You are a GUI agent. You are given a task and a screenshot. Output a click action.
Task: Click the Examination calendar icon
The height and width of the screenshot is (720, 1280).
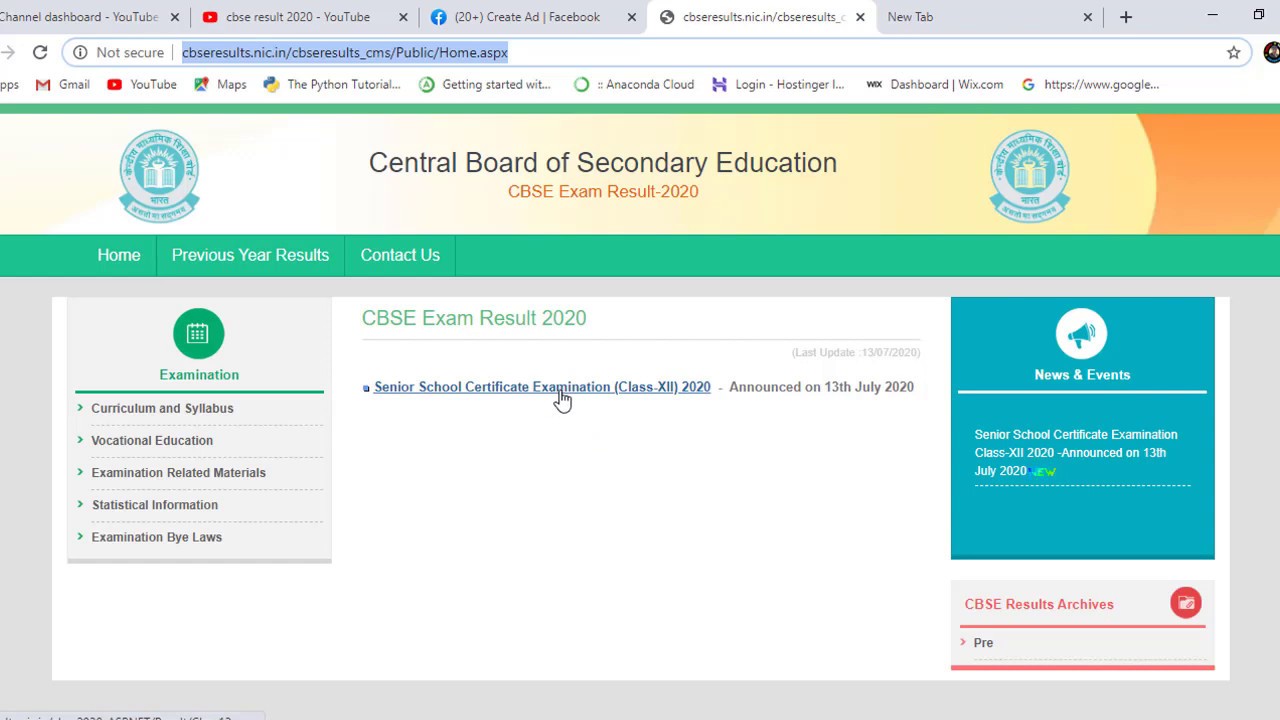[198, 333]
